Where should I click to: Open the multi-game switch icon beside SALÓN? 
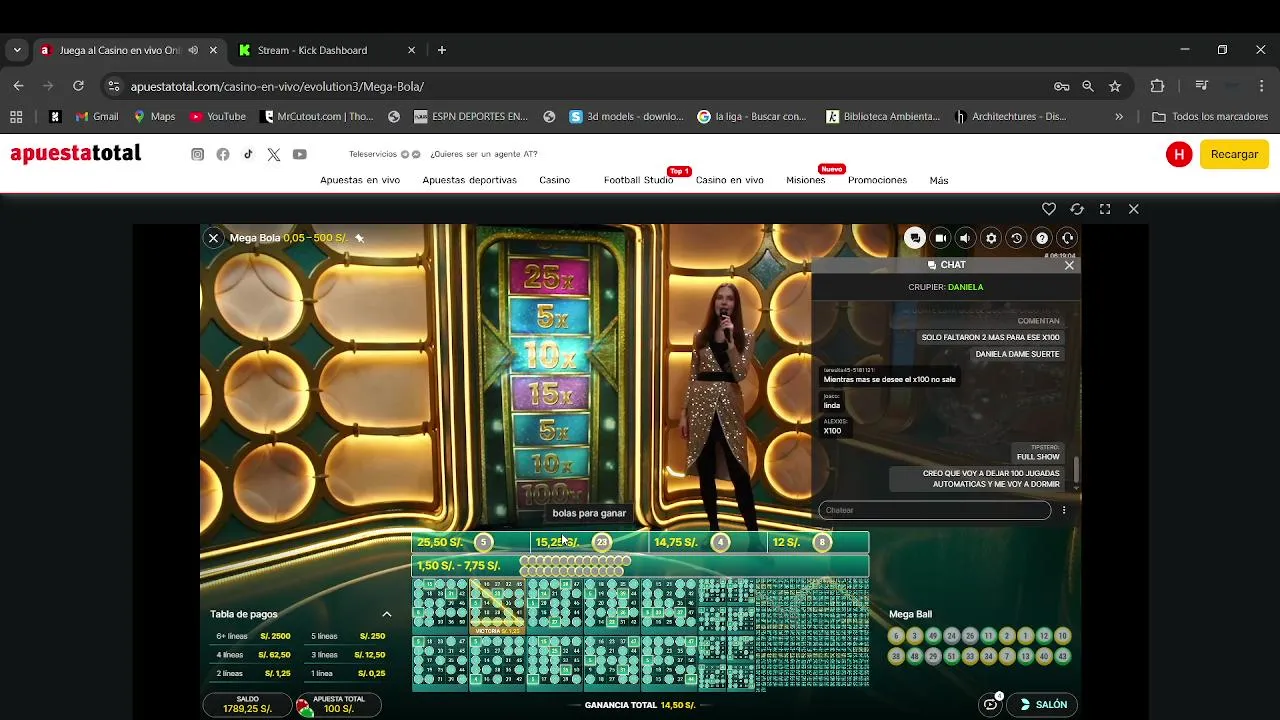point(991,703)
